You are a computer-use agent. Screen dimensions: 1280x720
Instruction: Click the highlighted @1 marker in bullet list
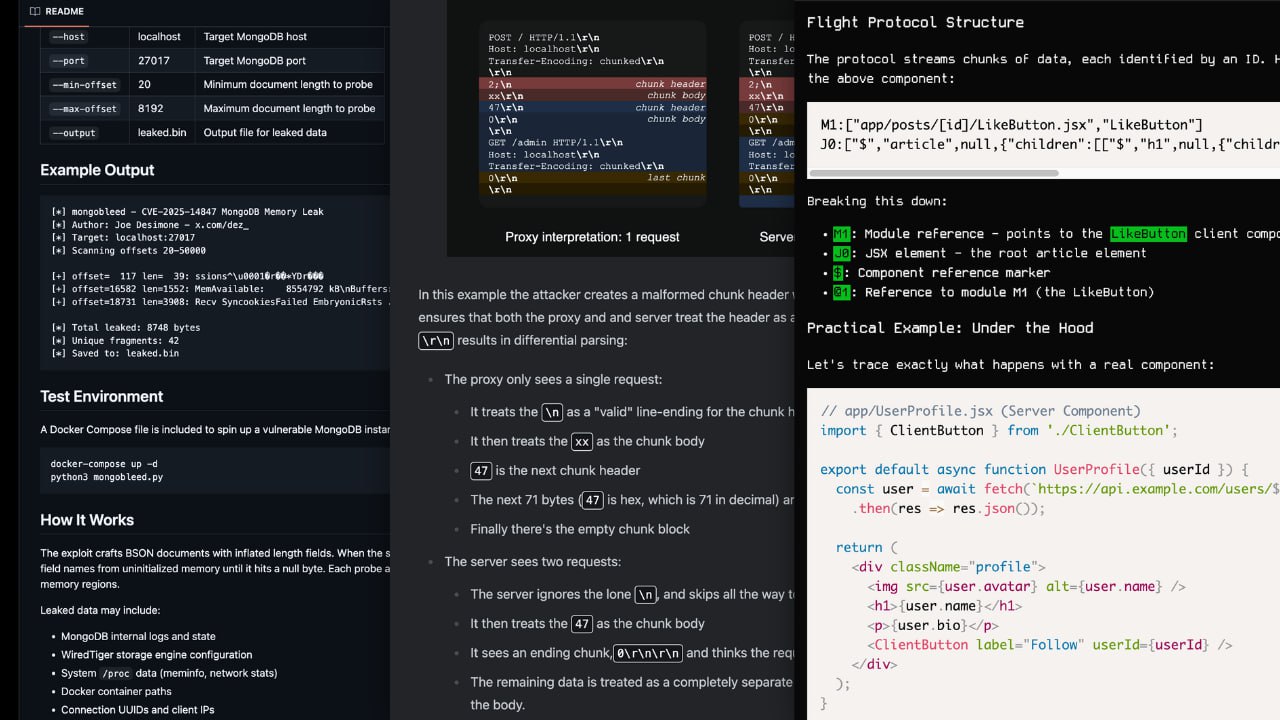841,292
